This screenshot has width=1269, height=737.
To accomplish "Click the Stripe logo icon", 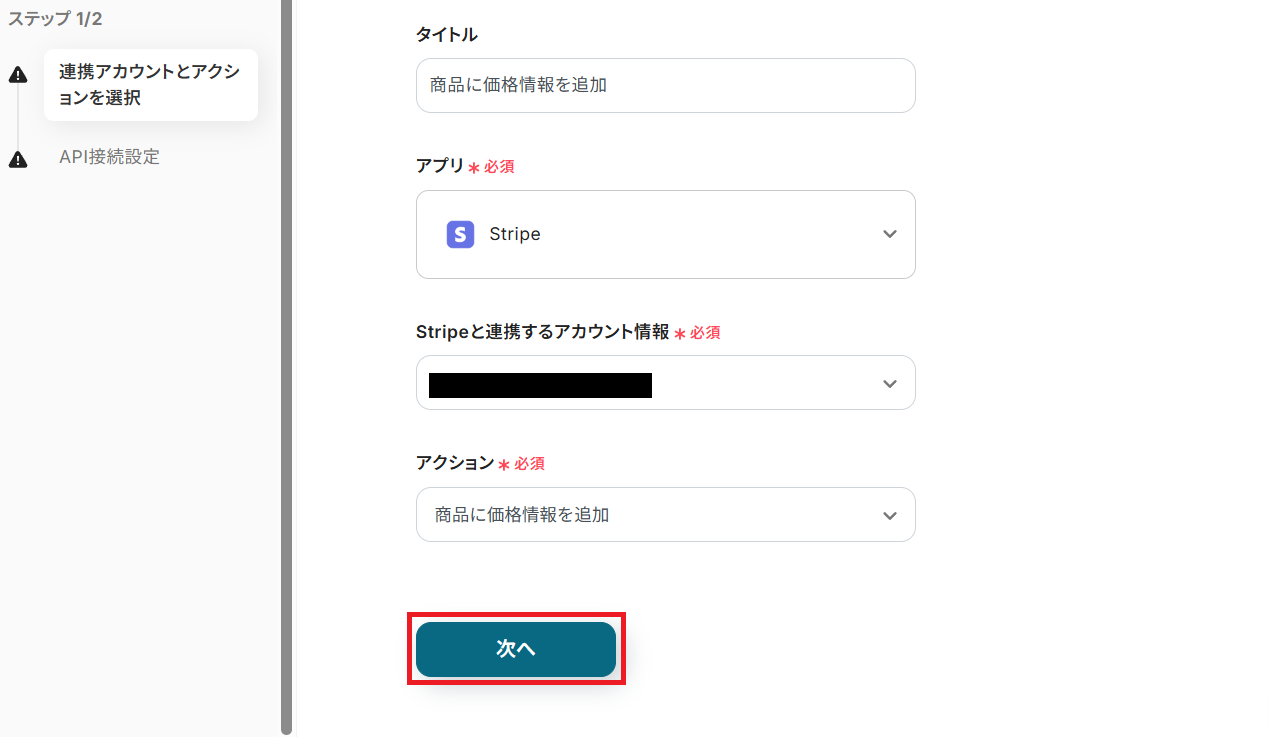I will tap(460, 234).
